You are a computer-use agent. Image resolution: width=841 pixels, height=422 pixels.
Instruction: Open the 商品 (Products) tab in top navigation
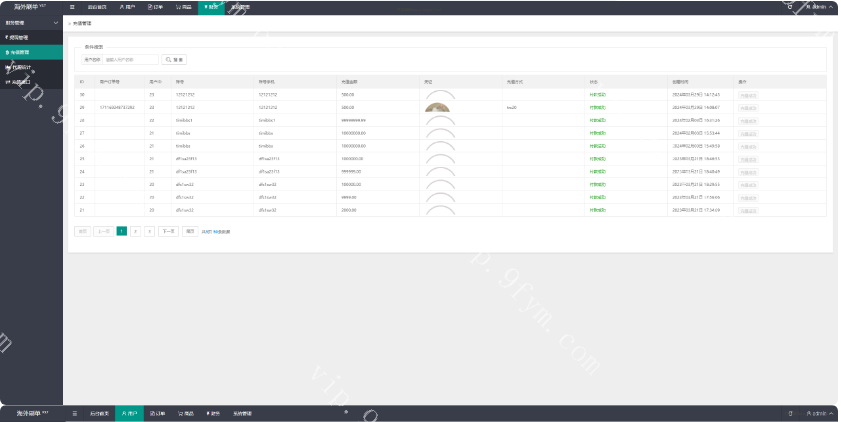pos(183,7)
